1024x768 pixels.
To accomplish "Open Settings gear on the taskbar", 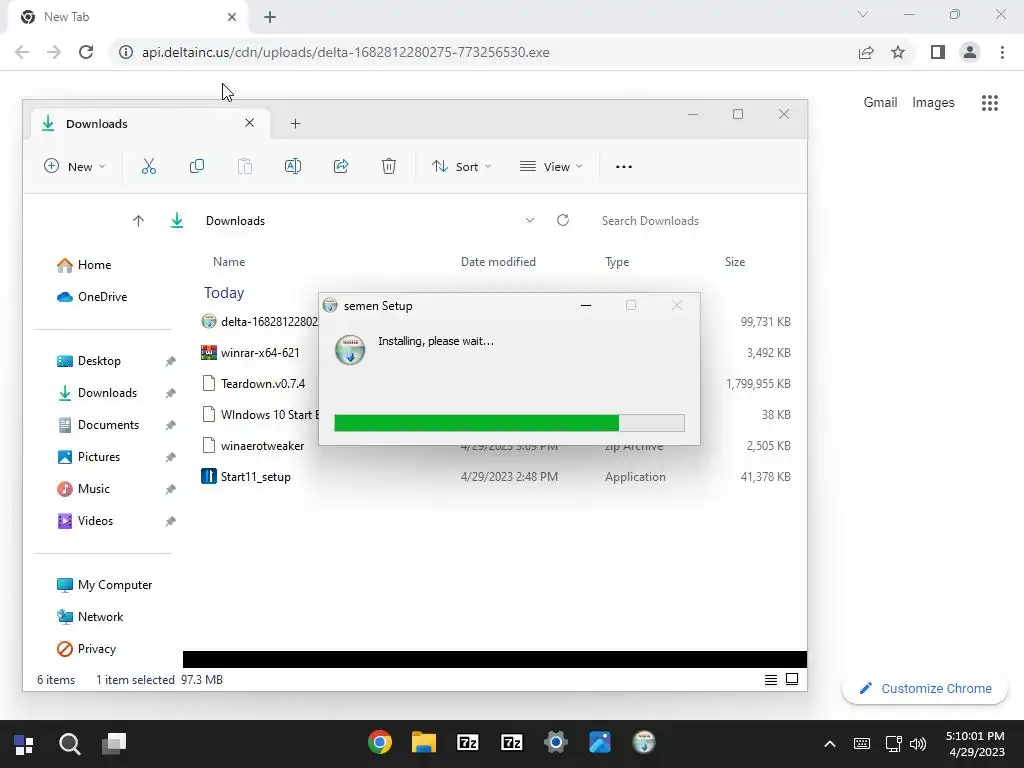I will 556,743.
